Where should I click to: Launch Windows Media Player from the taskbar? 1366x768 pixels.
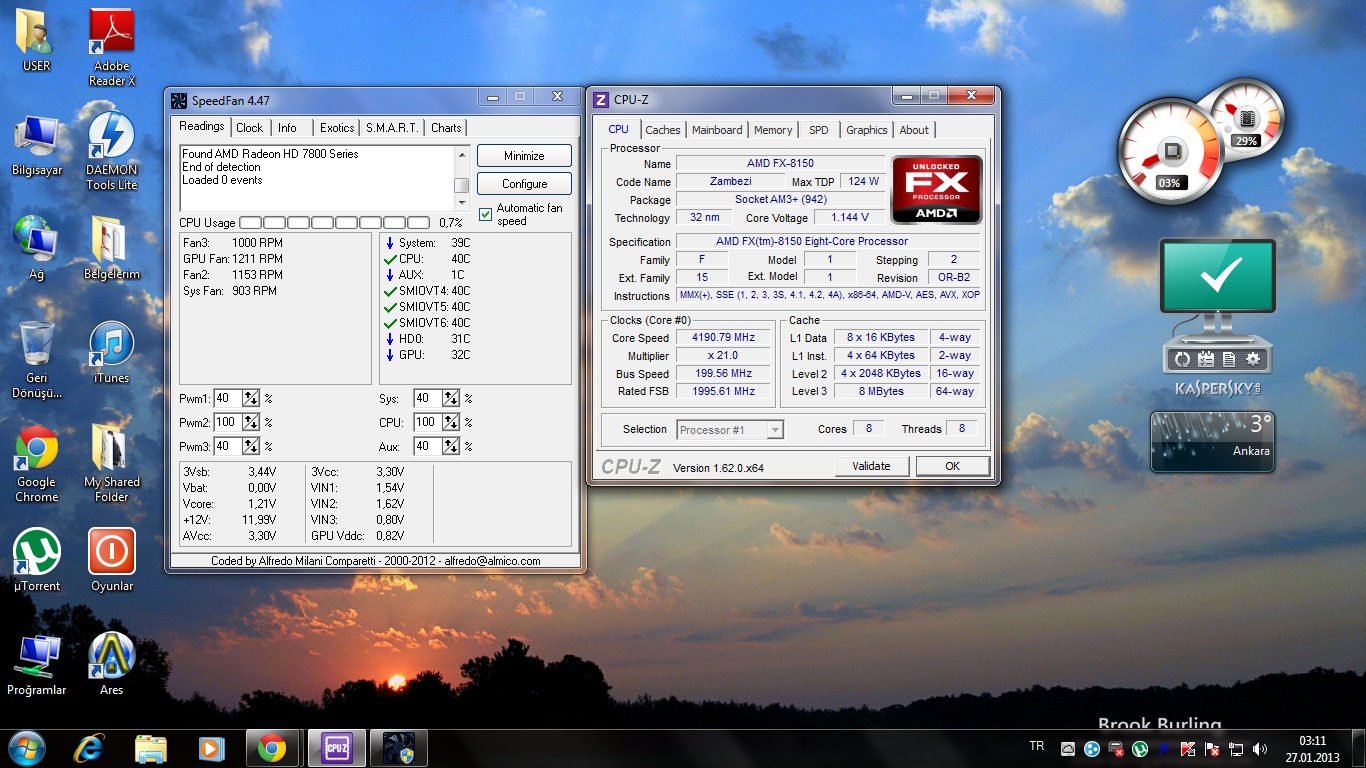(x=211, y=748)
